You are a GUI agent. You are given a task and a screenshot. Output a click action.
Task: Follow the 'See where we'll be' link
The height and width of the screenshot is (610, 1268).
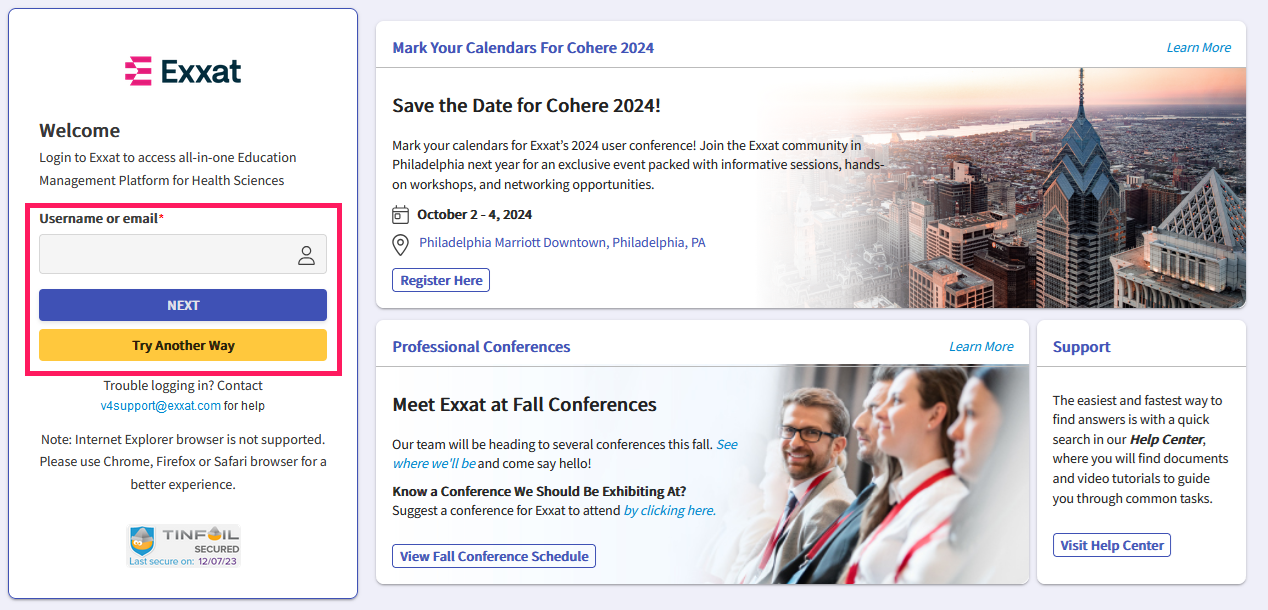click(565, 454)
